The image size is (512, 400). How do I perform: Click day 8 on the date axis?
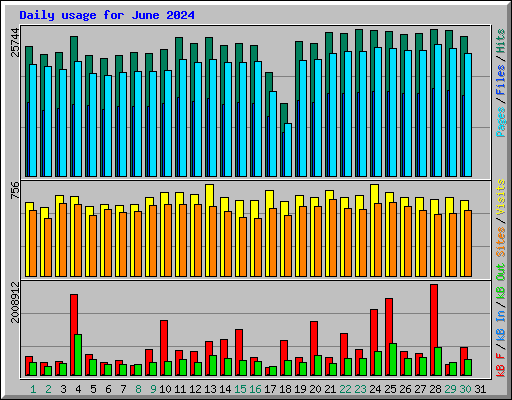click(138, 389)
